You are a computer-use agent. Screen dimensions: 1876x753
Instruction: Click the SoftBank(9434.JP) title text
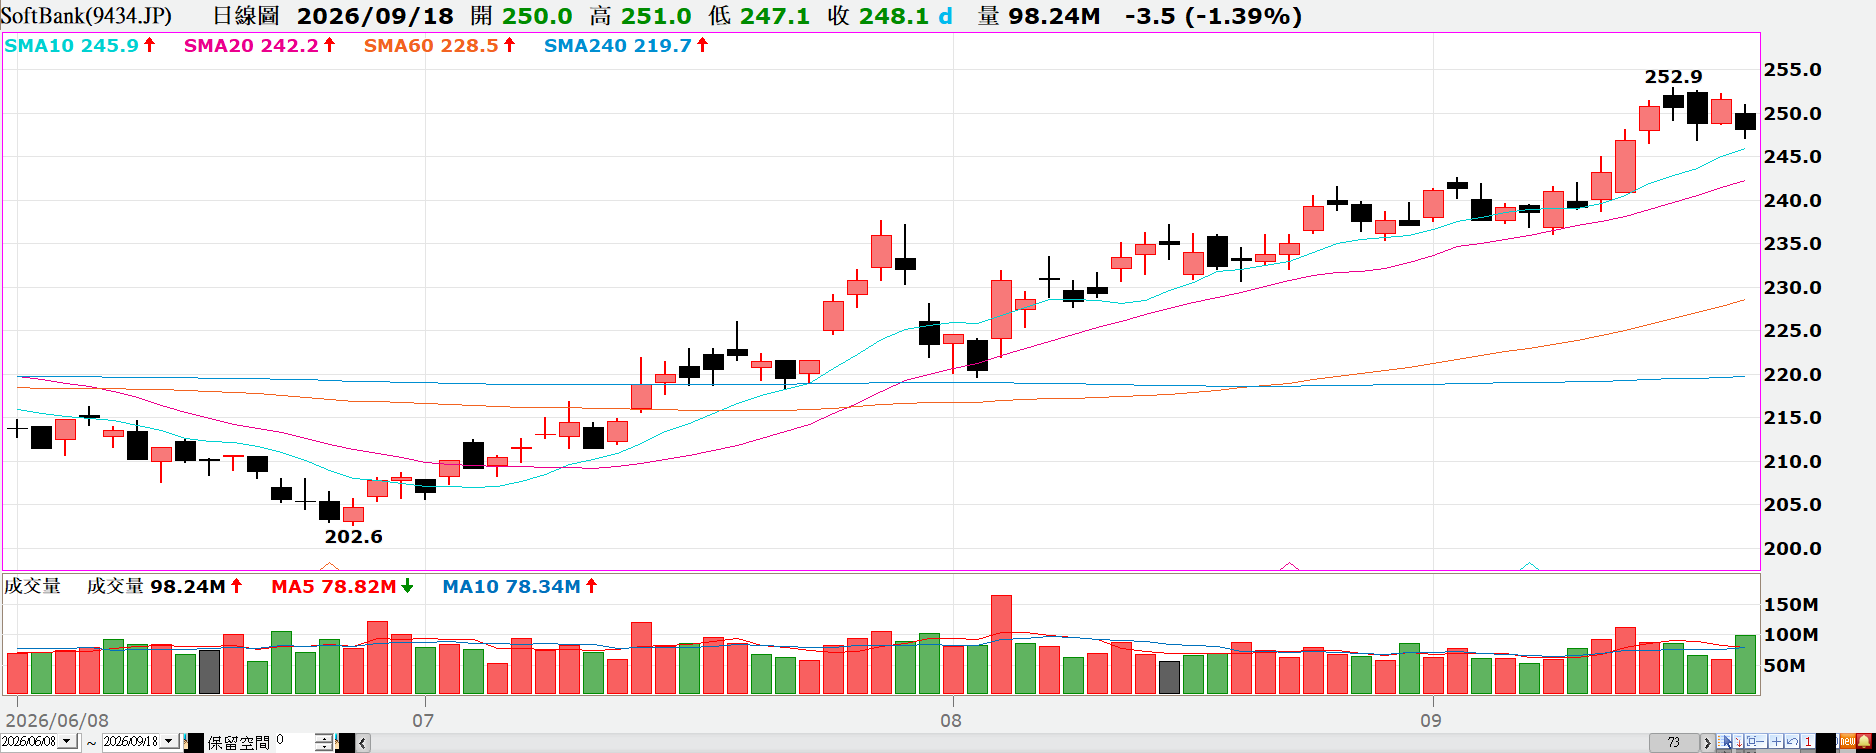coord(86,16)
